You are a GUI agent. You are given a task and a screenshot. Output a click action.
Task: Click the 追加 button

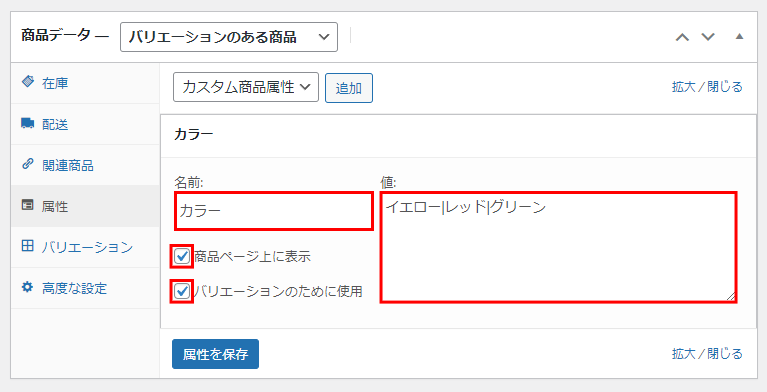[349, 88]
